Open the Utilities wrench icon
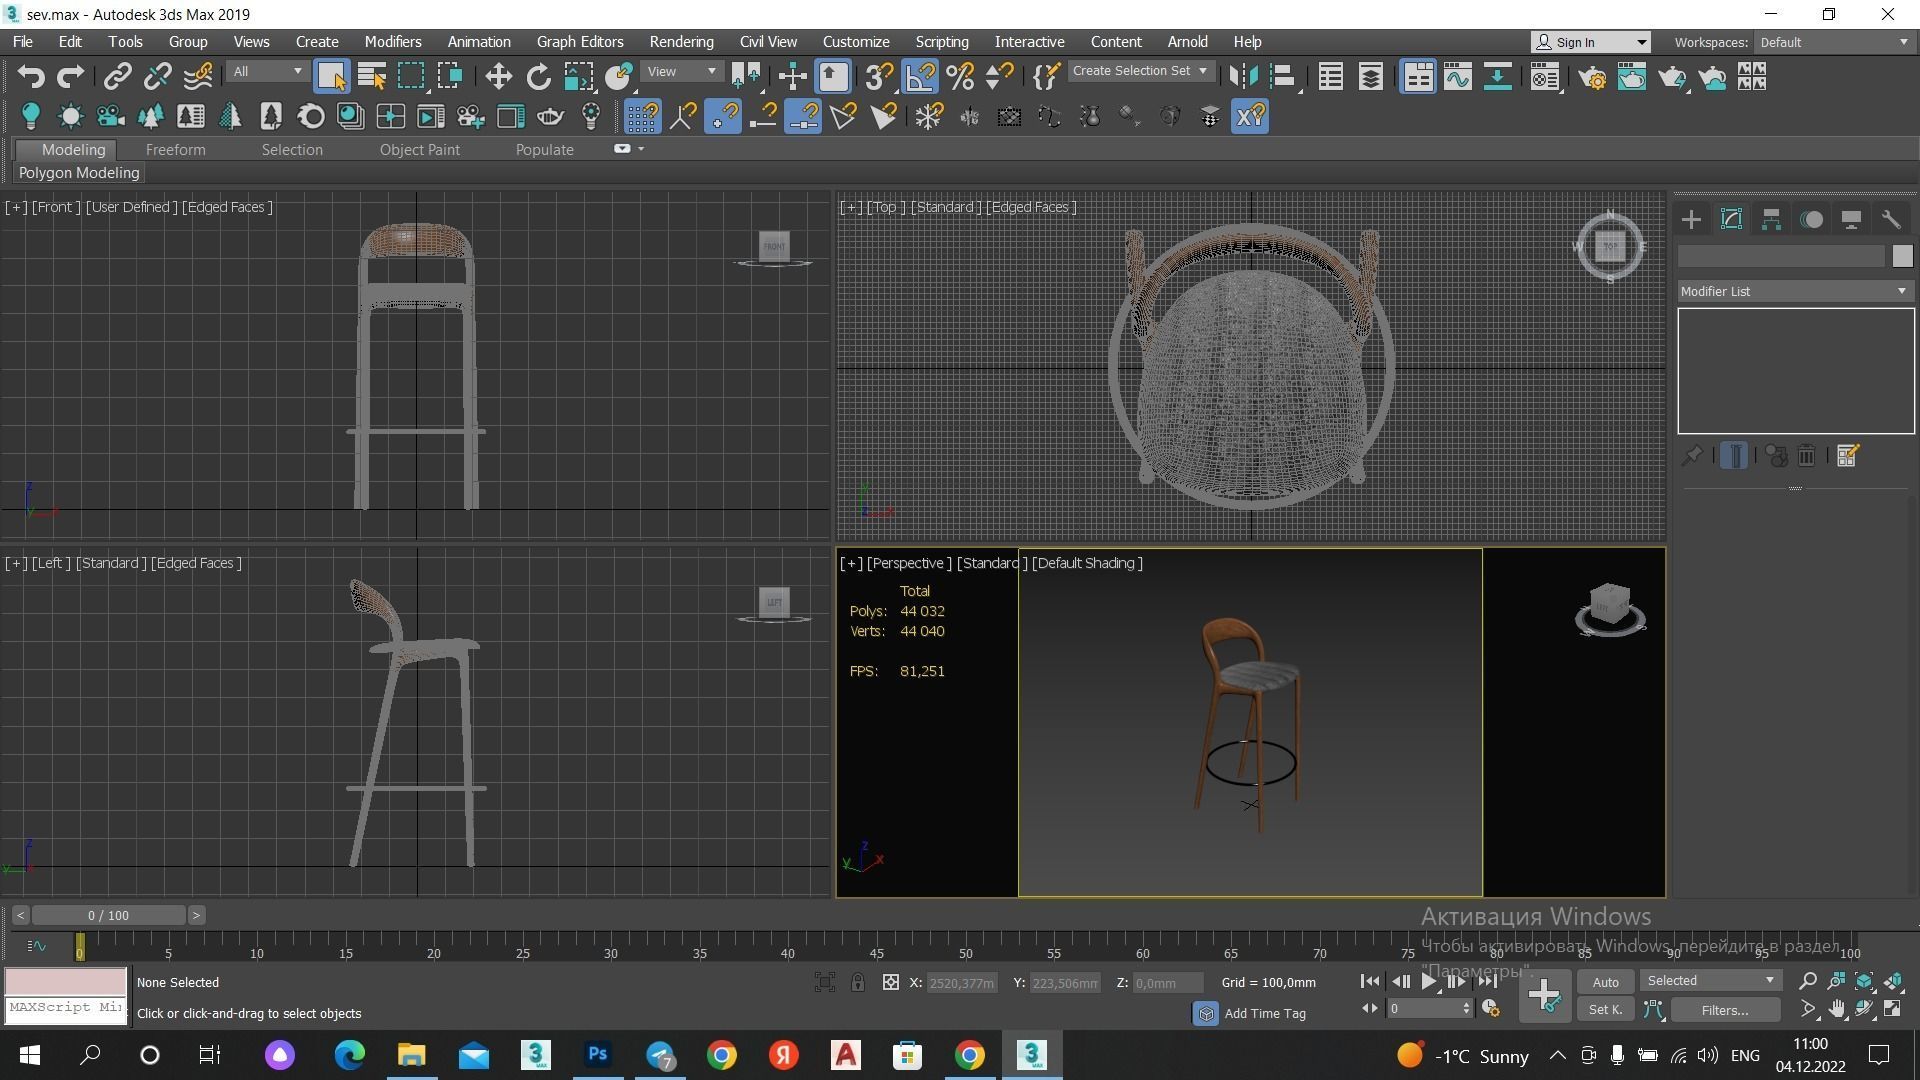 (1891, 220)
